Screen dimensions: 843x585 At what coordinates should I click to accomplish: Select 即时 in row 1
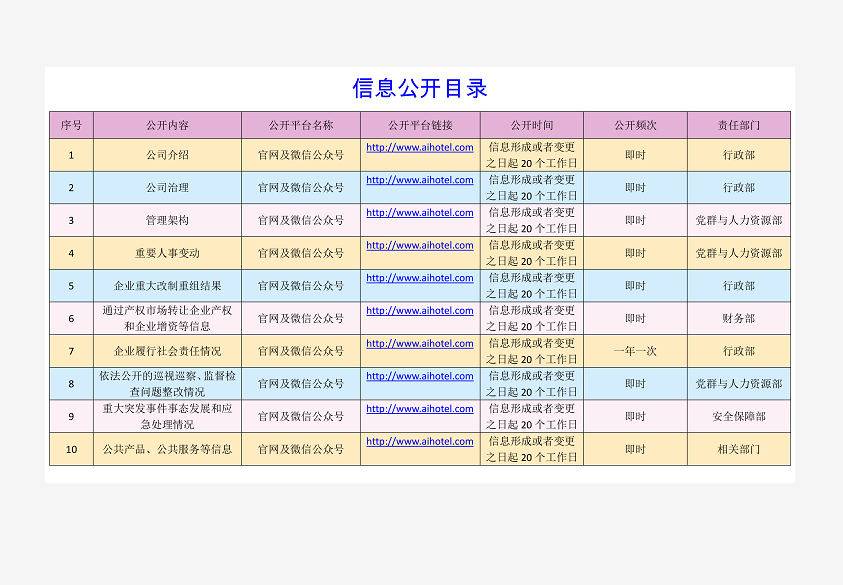[635, 155]
